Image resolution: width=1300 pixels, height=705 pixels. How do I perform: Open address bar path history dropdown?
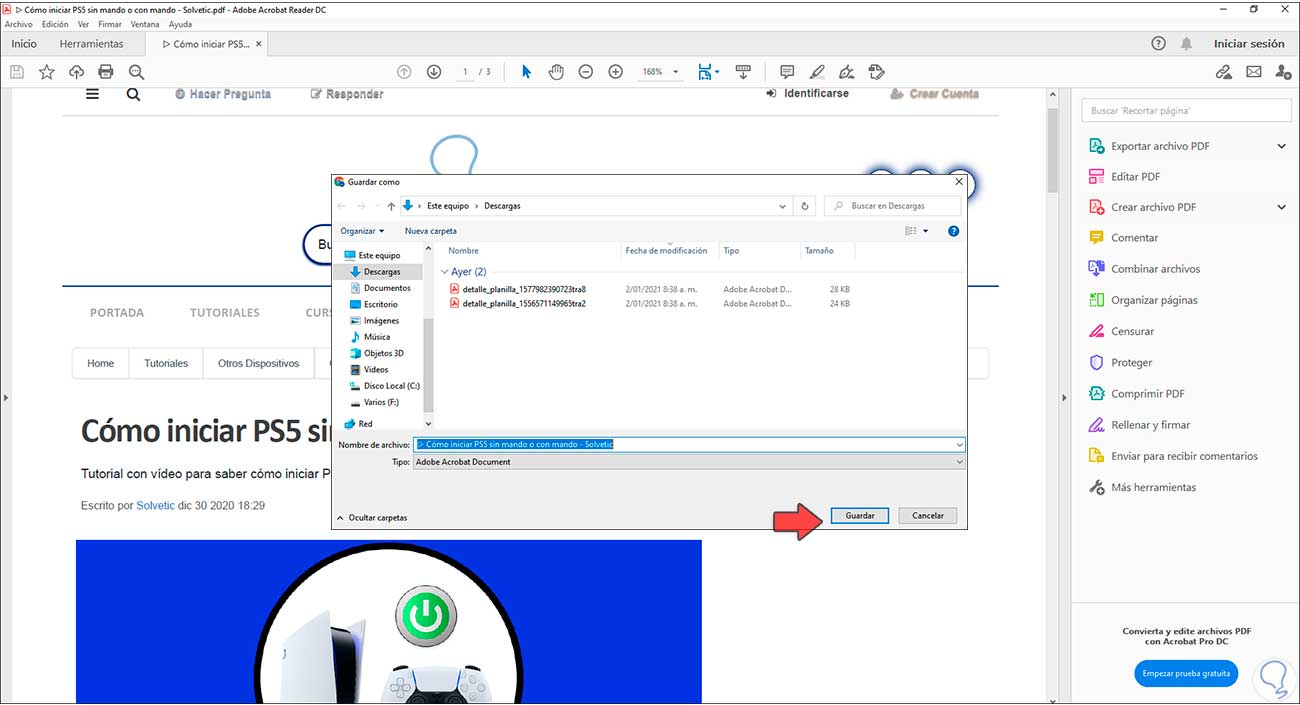pos(782,206)
